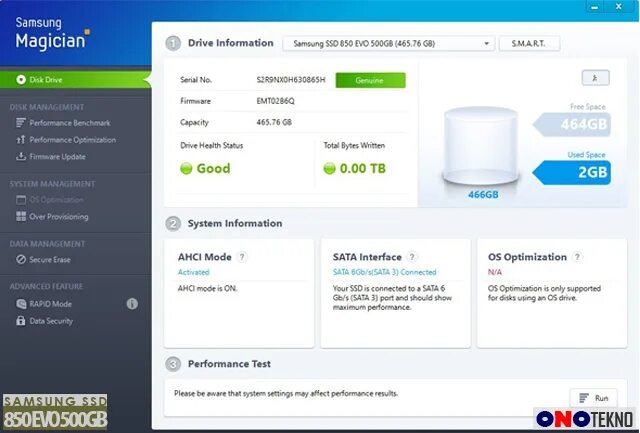This screenshot has width=640, height=433.
Task: Click the Capacity value 465.76 GB
Action: point(274,122)
